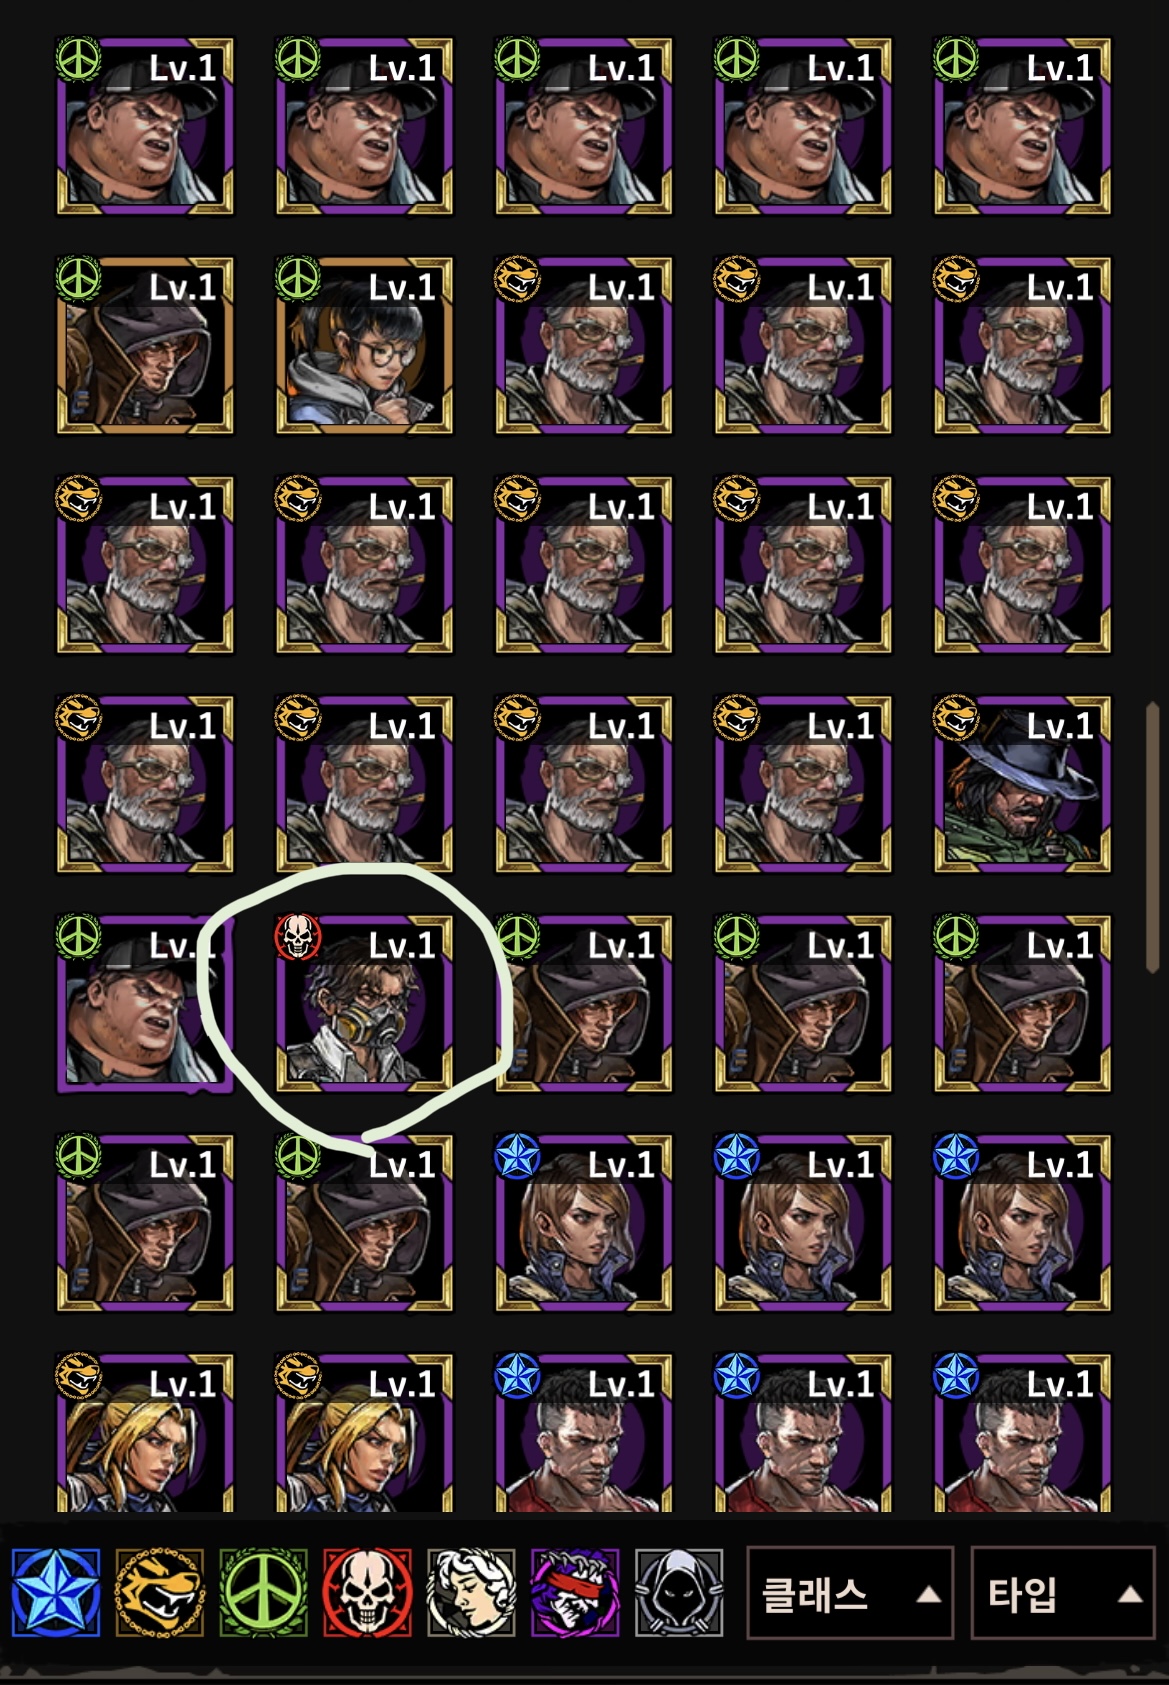This screenshot has width=1169, height=1685.
Task: Select the orange tiger faction filter icon
Action: click(x=160, y=1593)
